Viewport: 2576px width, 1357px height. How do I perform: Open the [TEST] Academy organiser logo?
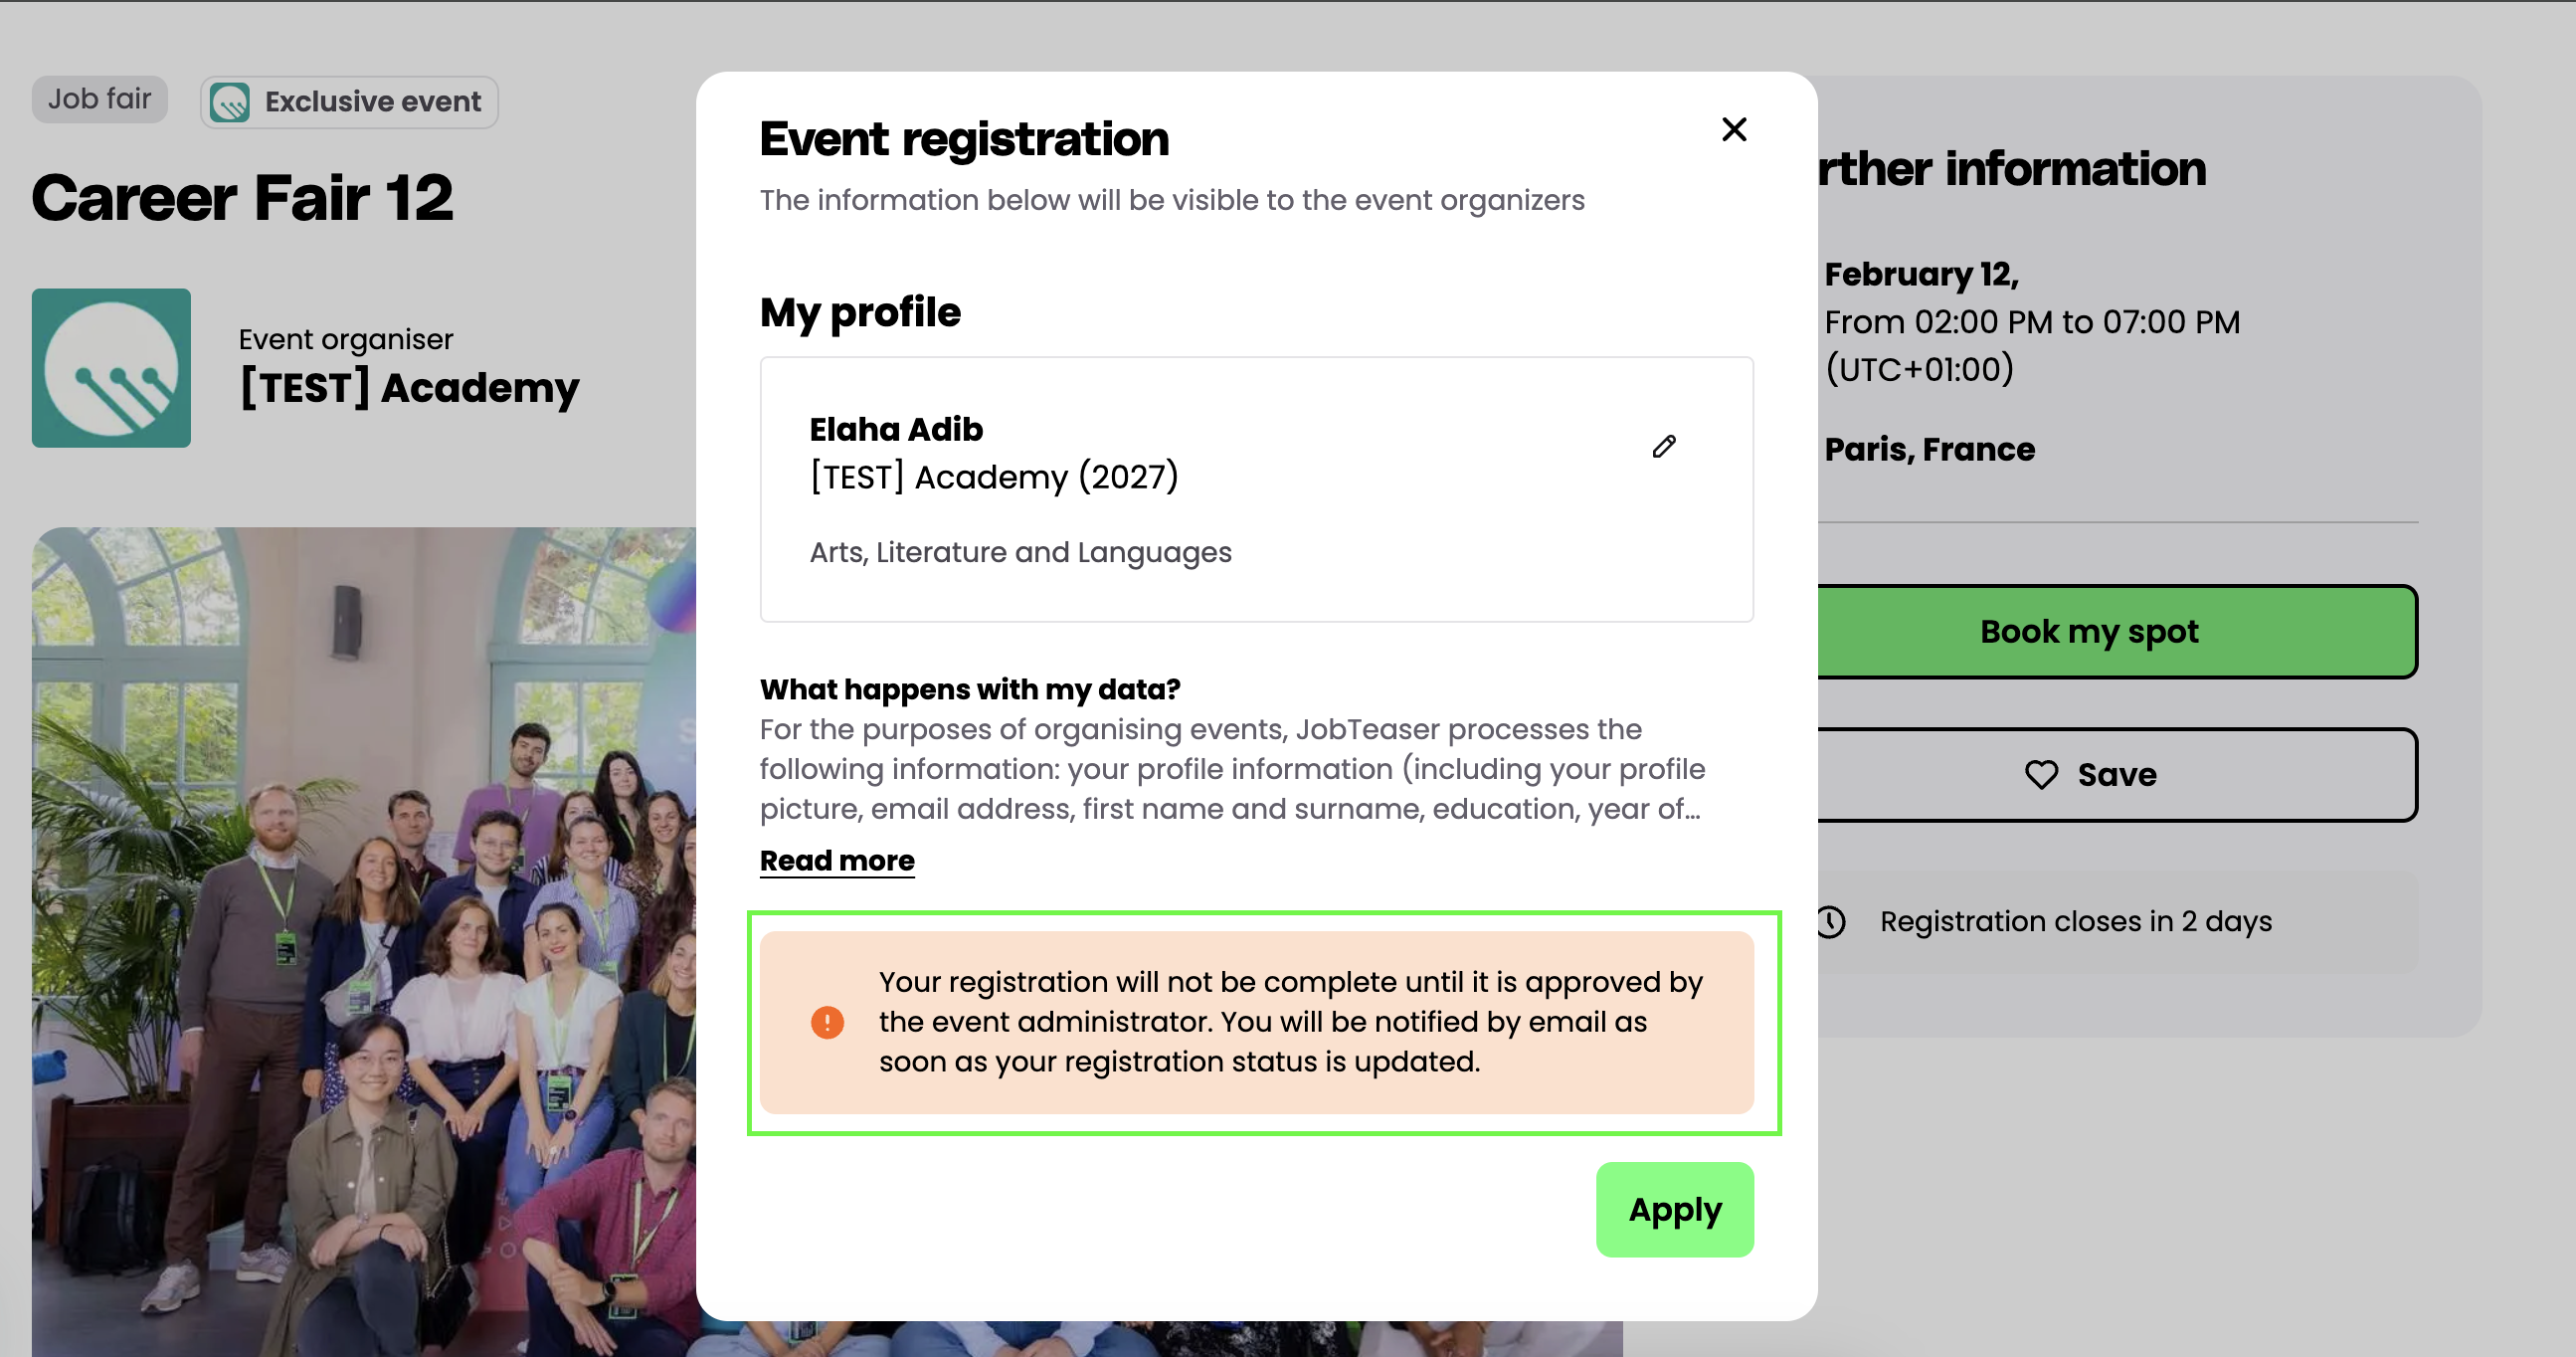tap(111, 368)
